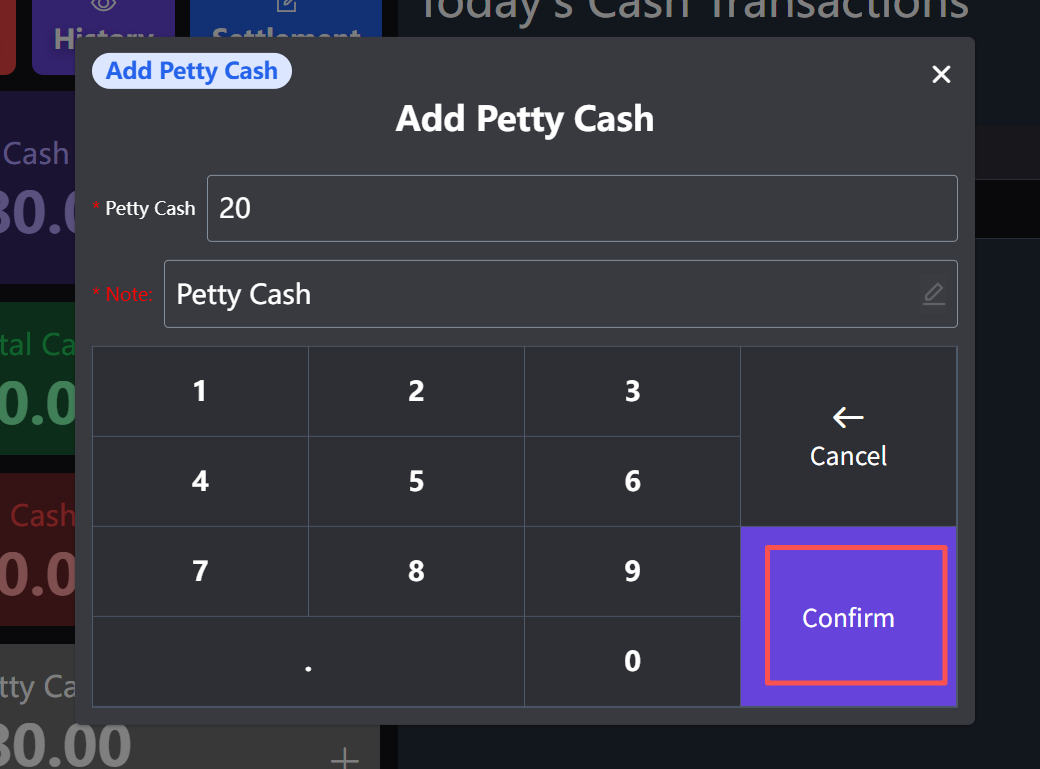Click the Note text field
1040x769 pixels.
tap(540, 294)
